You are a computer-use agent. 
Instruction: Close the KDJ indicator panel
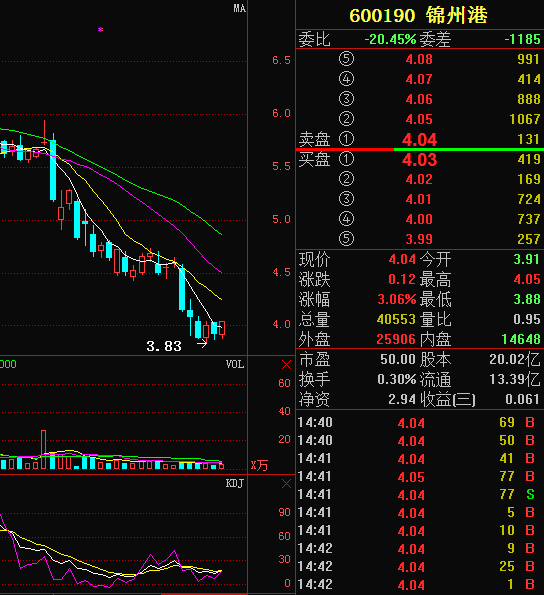(x=286, y=484)
